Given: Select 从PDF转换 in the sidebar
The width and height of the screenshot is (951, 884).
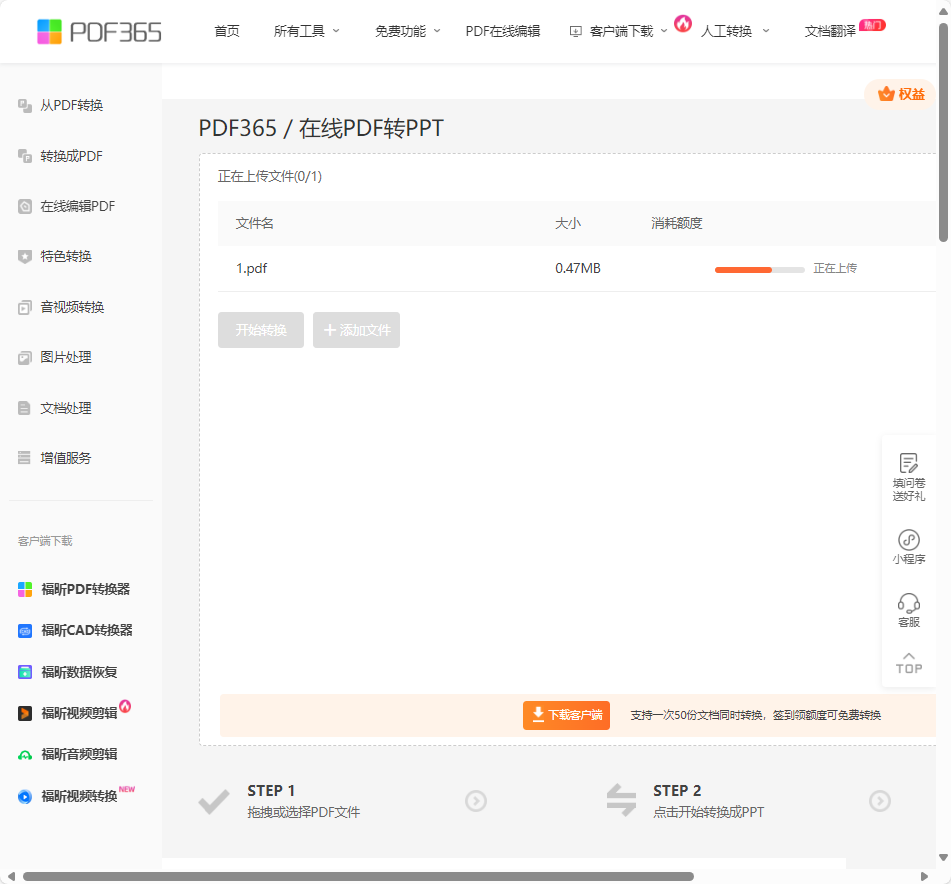Looking at the screenshot, I should (72, 105).
